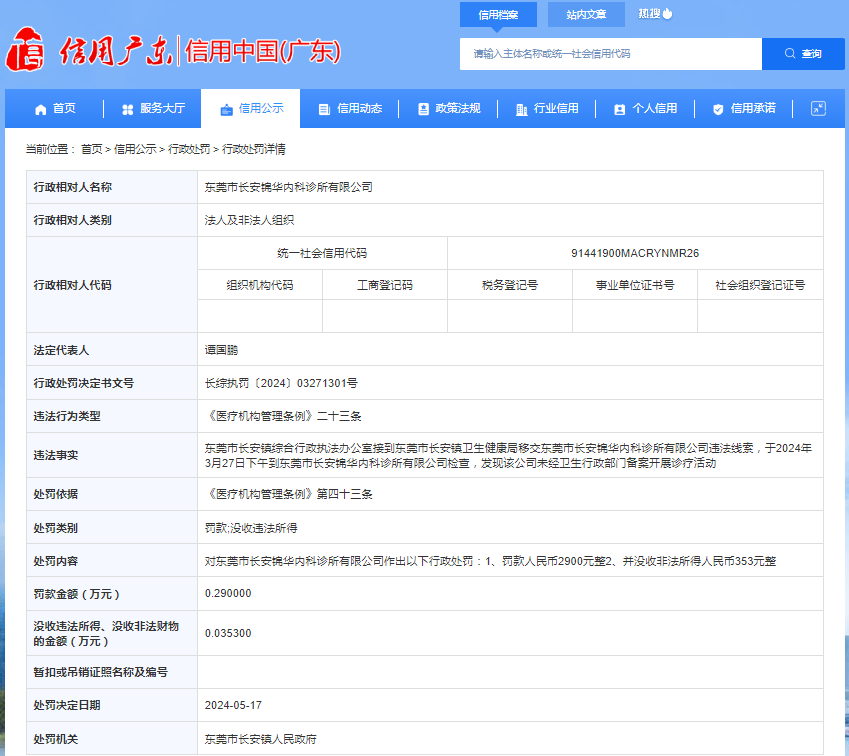This screenshot has width=849, height=756.
Task: Select the 信用档案 search tab
Action: (498, 14)
